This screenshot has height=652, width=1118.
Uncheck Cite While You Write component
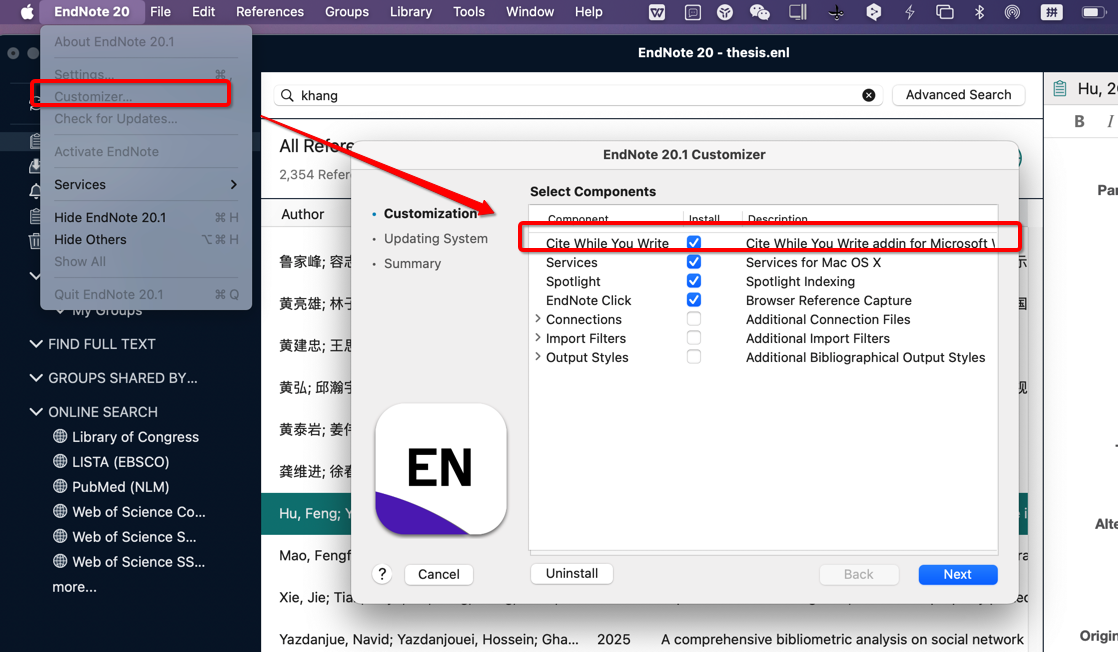click(x=694, y=243)
